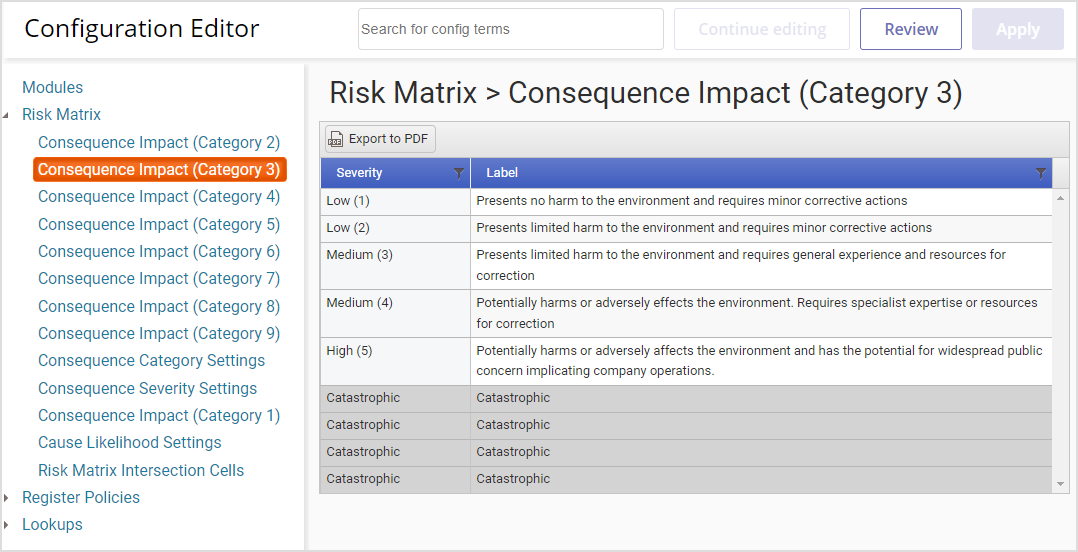
Task: Click the table scrollbar up arrow
Action: (1060, 197)
